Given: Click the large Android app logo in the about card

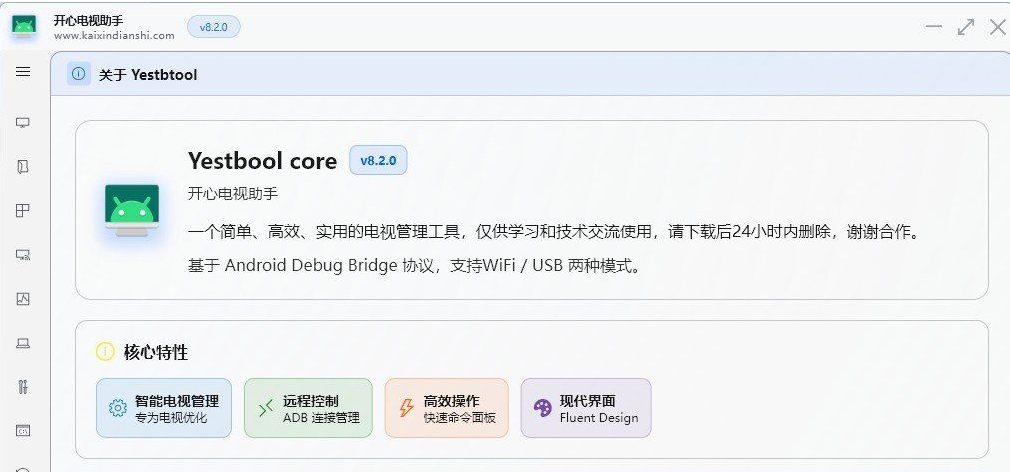Looking at the screenshot, I should click(x=132, y=210).
